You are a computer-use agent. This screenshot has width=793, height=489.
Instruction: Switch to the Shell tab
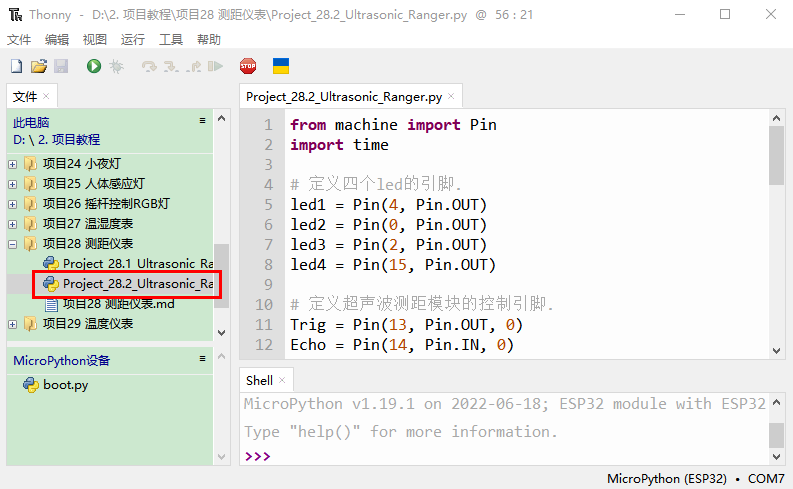259,380
